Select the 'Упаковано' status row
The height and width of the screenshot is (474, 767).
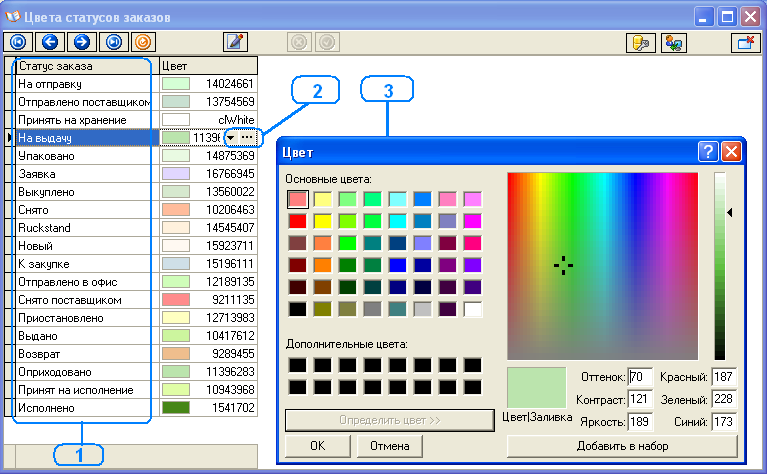click(x=85, y=156)
